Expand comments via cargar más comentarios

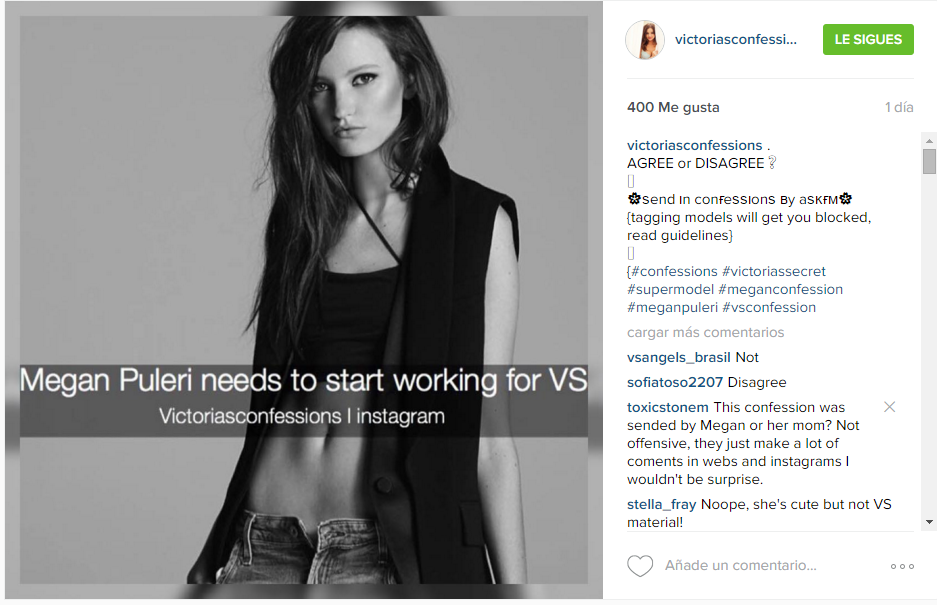click(705, 332)
